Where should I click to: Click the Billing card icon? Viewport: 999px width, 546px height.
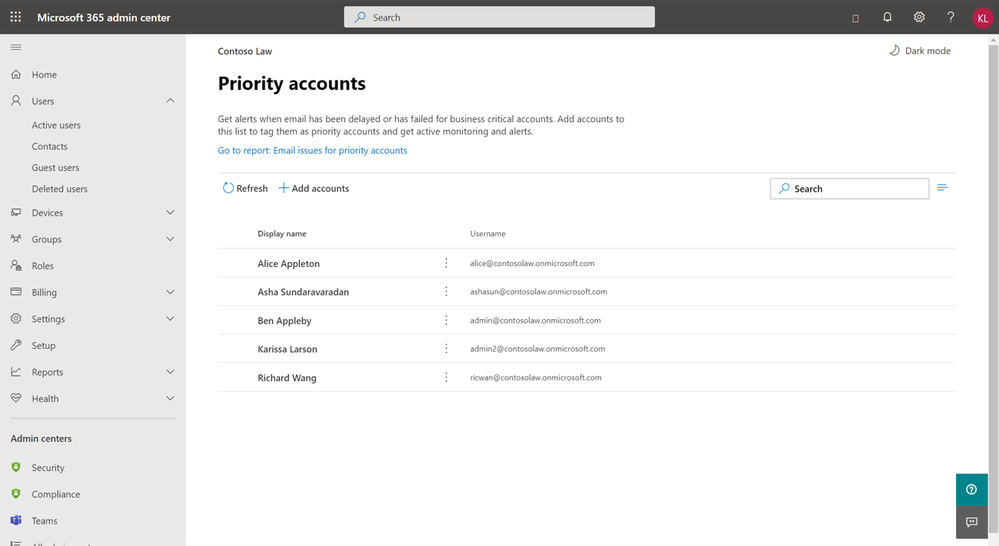[x=16, y=292]
